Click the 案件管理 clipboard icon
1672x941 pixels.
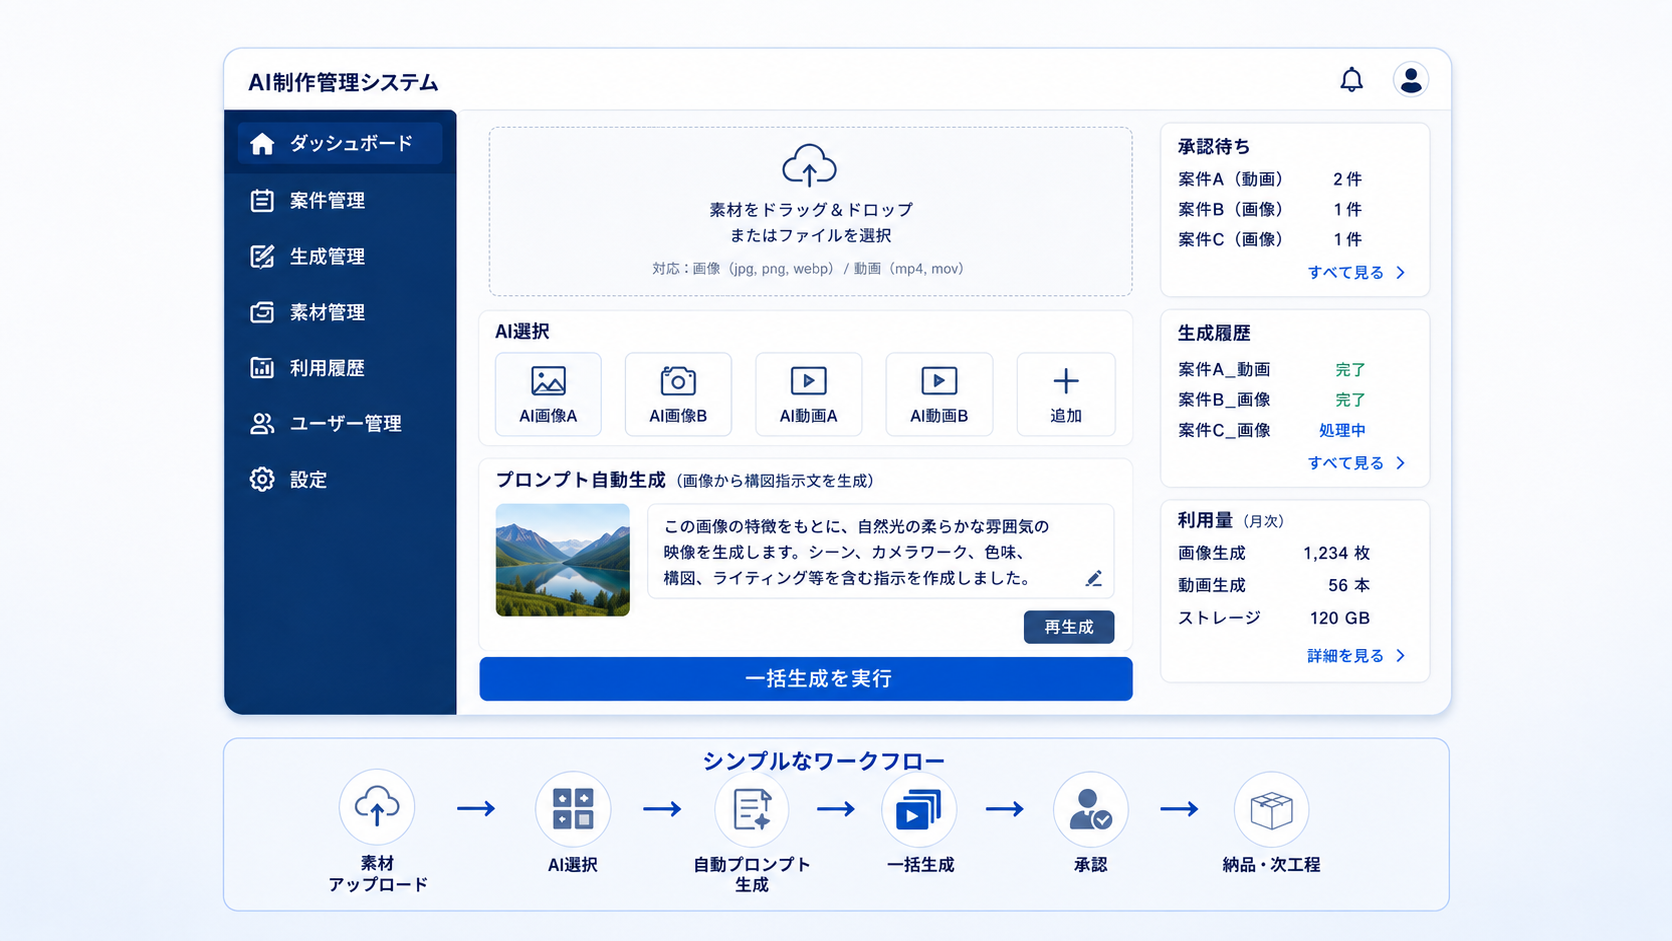[262, 201]
